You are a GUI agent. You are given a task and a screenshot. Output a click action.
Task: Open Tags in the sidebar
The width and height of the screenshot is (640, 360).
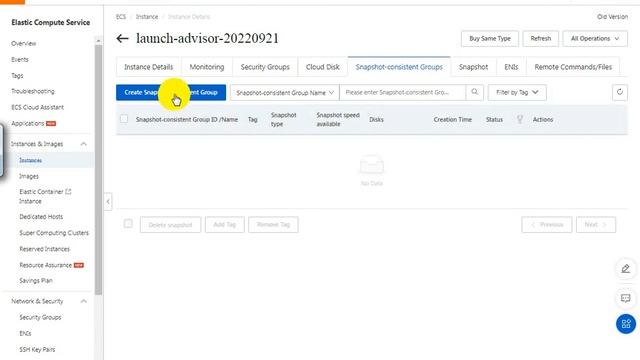[17, 76]
